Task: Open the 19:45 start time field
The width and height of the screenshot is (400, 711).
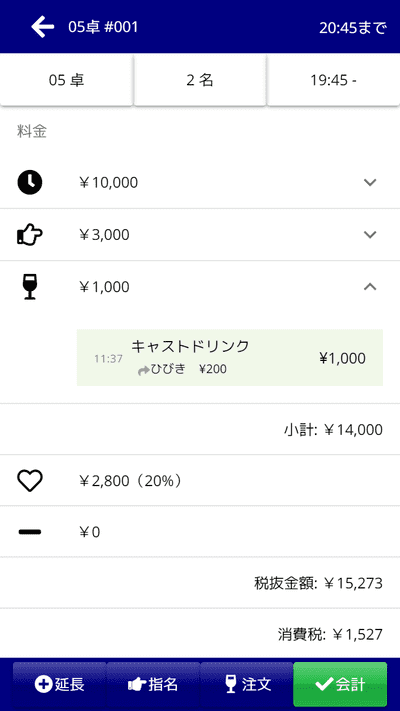Action: (x=333, y=81)
